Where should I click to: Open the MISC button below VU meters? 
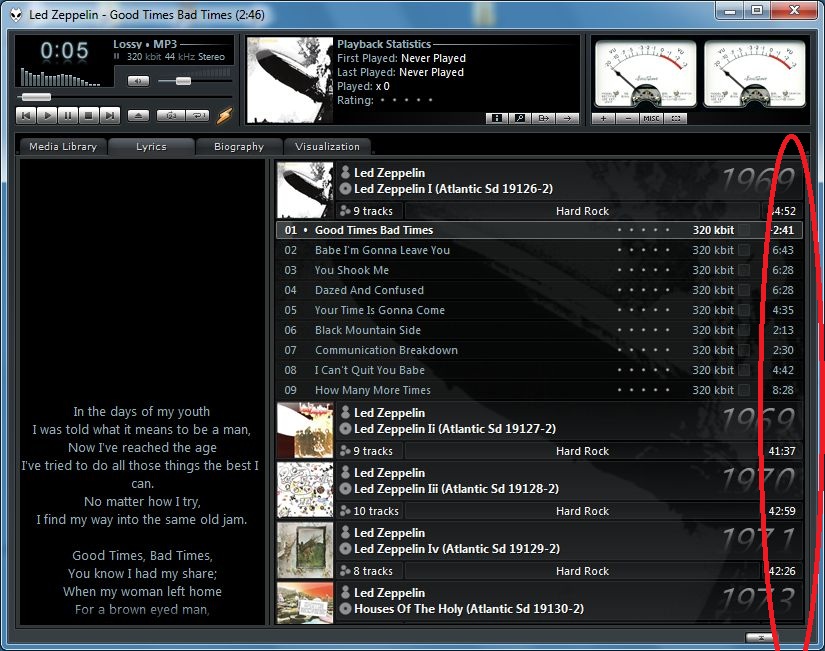(651, 118)
